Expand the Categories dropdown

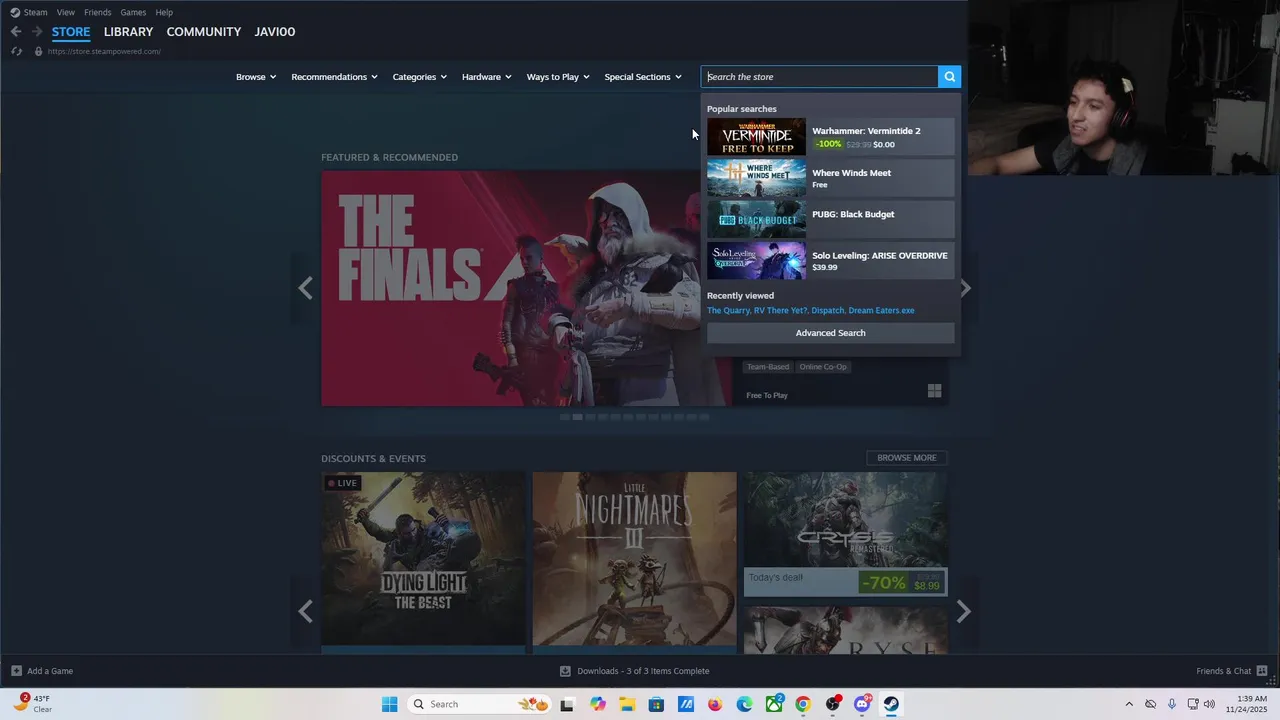(x=419, y=77)
